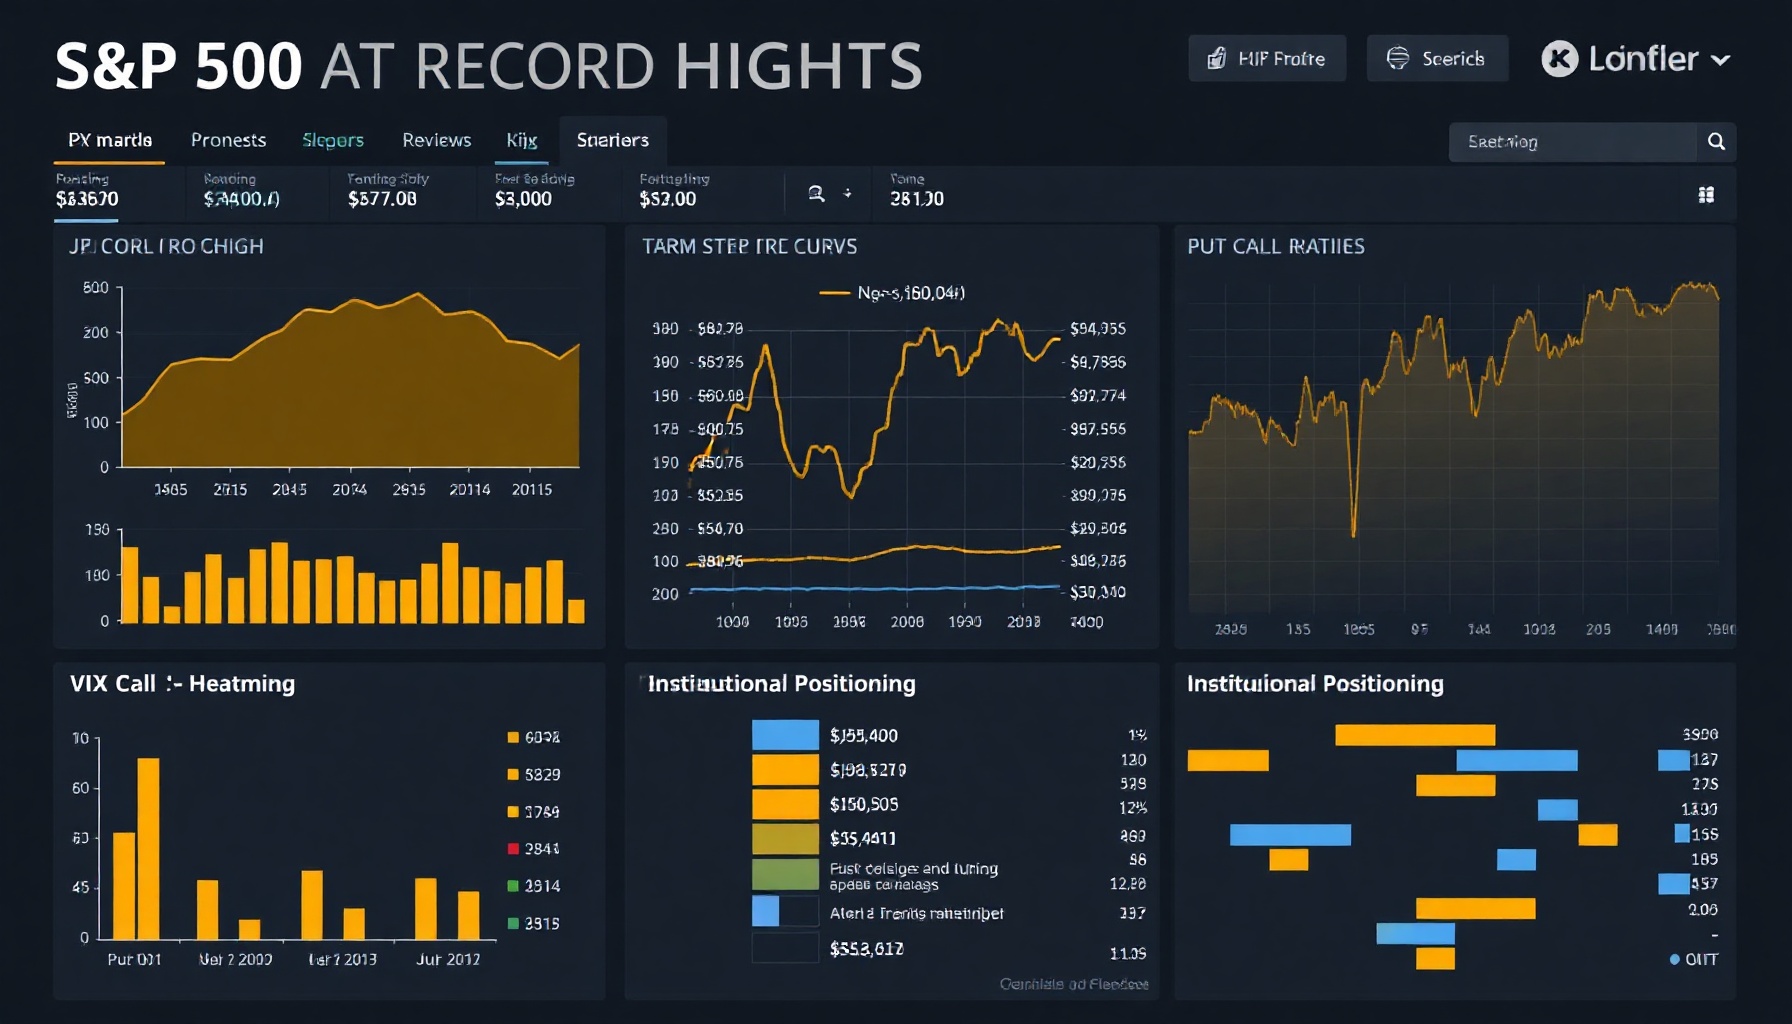
Task: Switch to the Pronests tab
Action: coord(228,140)
